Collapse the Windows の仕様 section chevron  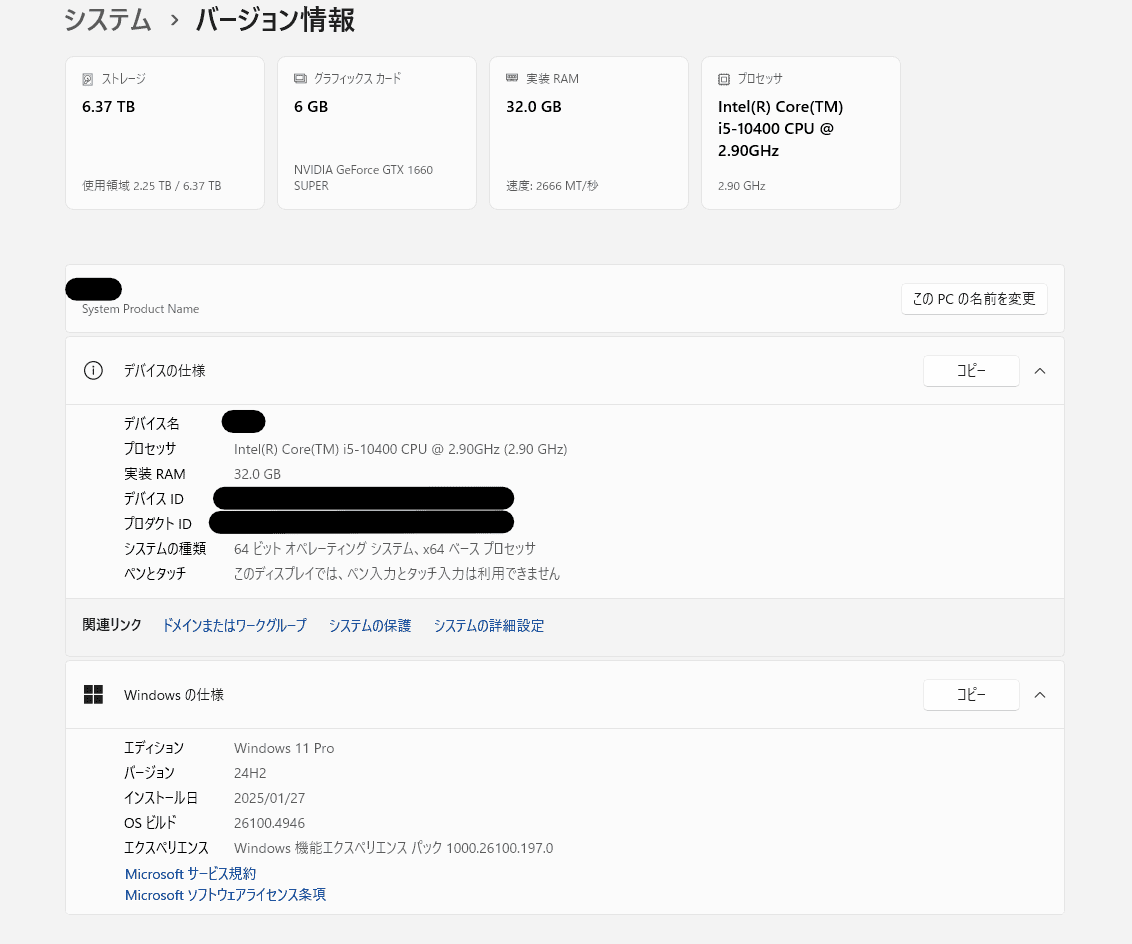coord(1040,695)
